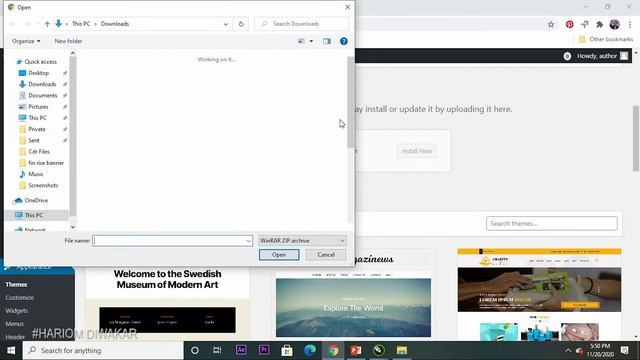This screenshot has height=360, width=640.
Task: Open Windows Start menu
Action: pos(11,351)
